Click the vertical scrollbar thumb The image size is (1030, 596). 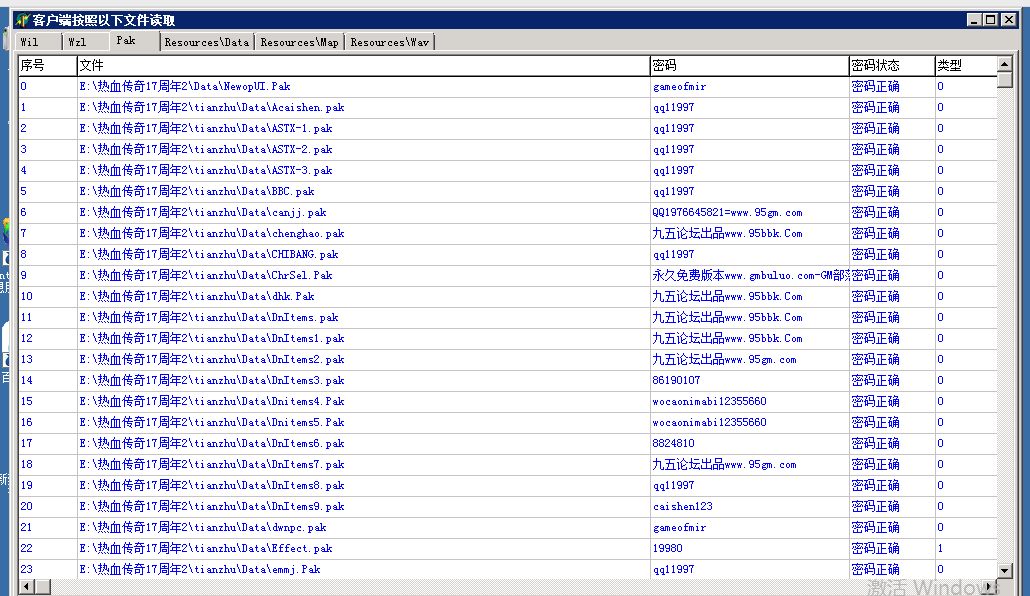(1004, 80)
